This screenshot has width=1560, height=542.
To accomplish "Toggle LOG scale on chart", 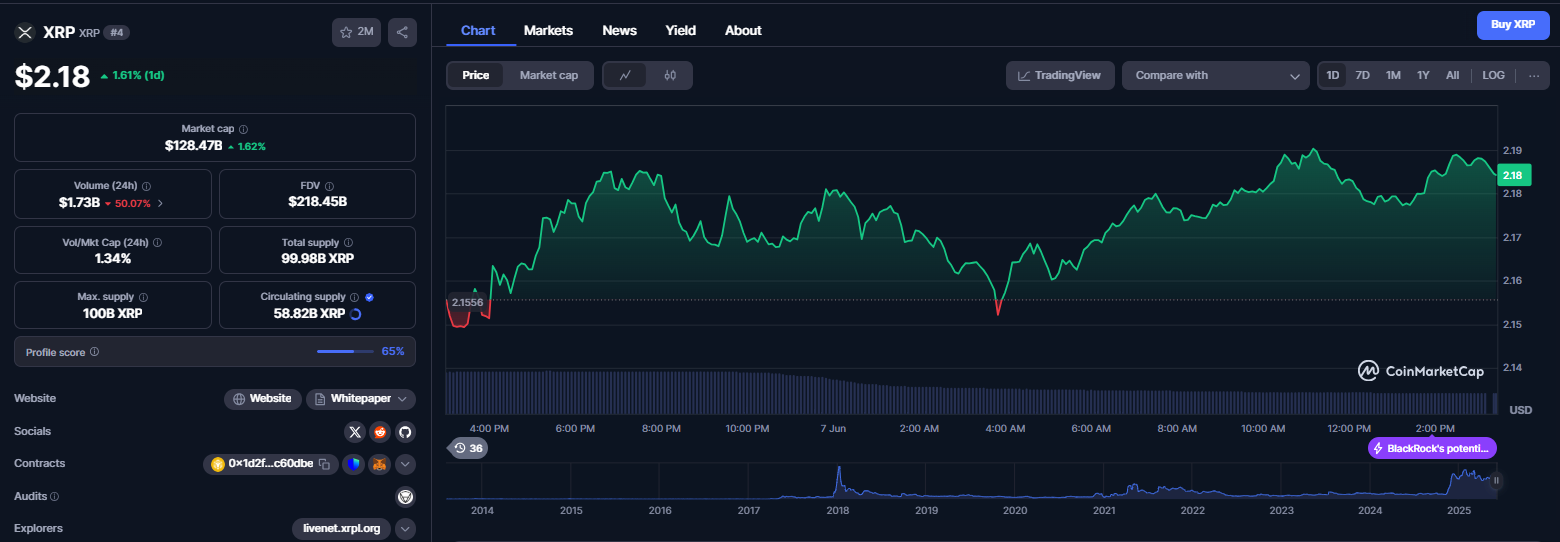I will click(1493, 75).
